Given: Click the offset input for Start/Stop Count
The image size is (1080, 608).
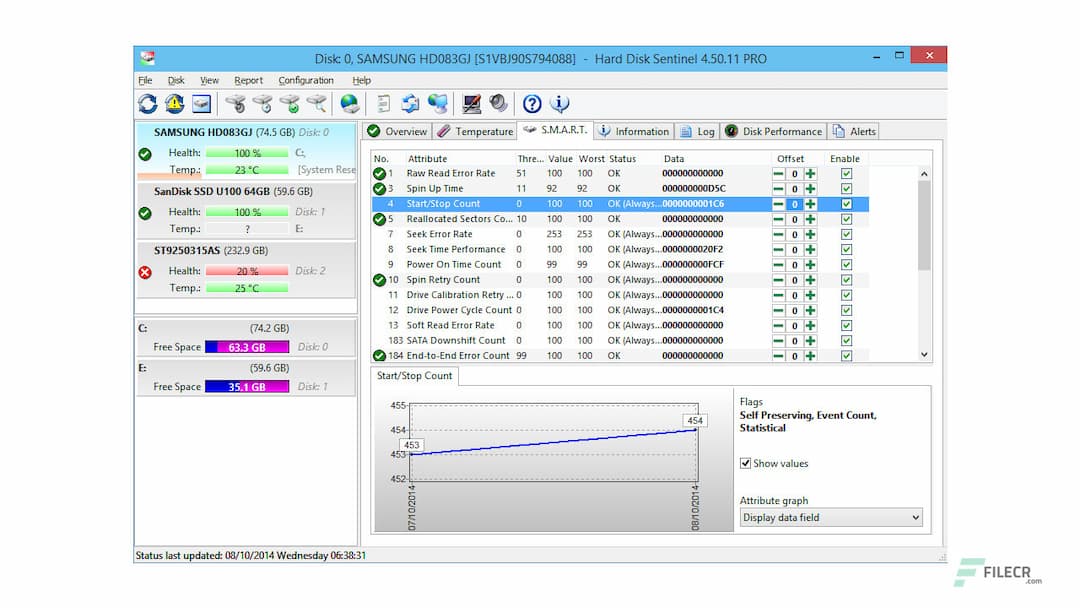Looking at the screenshot, I should click(x=794, y=204).
